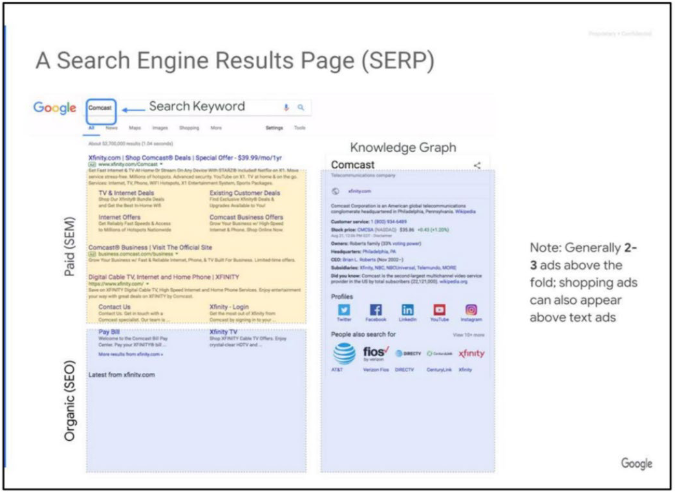Click the Comcast knowledge panel title
The image size is (676, 493).
(x=353, y=165)
